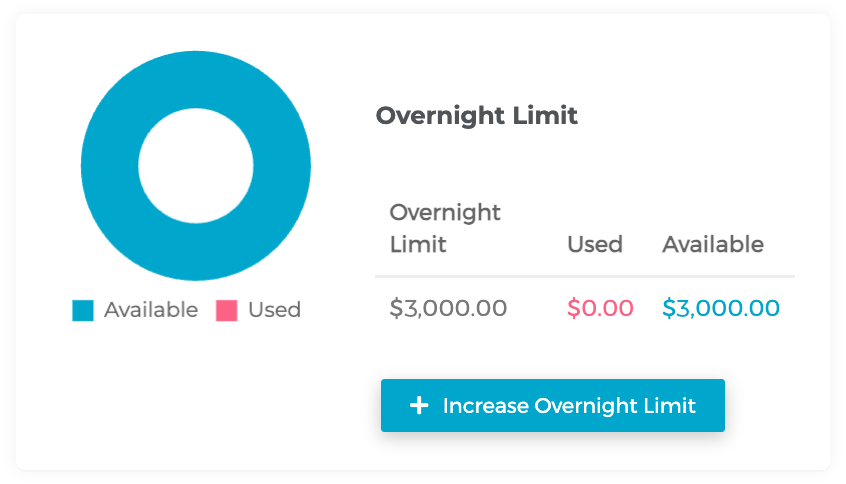Select the blue $3,000.00 available amount
The image size is (846, 484).
[721, 308]
